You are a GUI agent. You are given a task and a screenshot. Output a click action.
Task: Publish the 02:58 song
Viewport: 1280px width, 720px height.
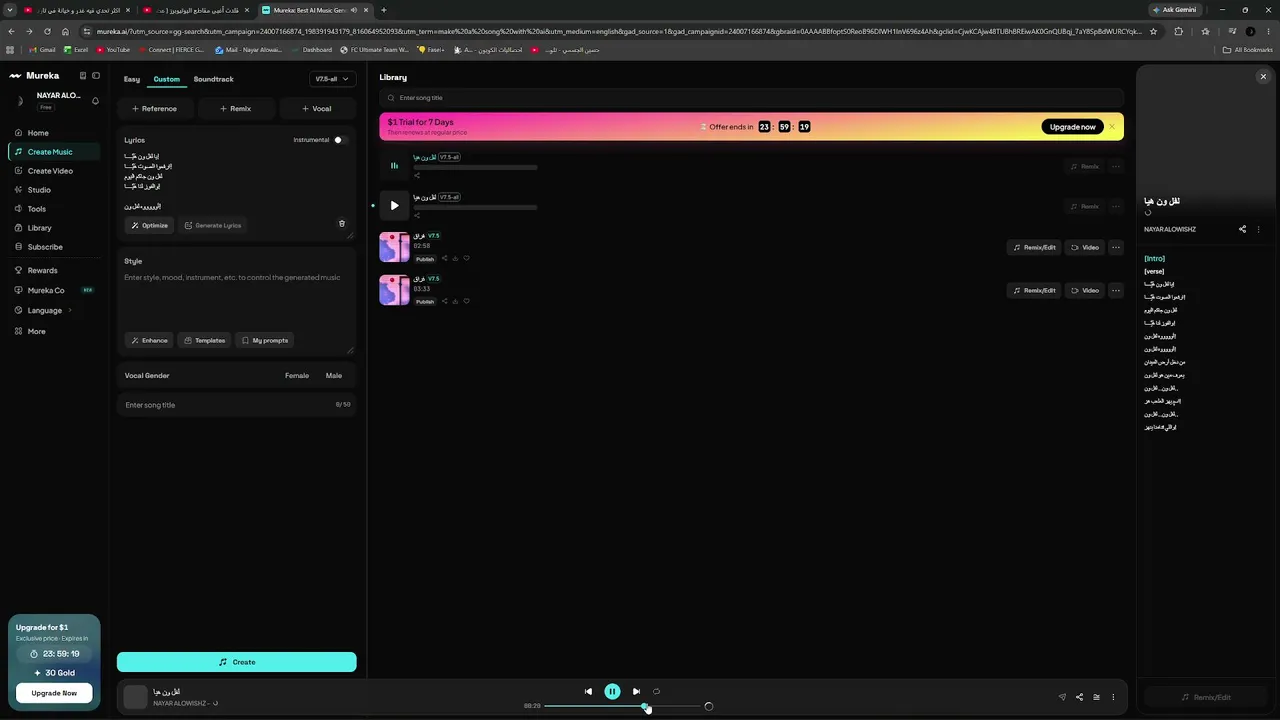click(425, 259)
